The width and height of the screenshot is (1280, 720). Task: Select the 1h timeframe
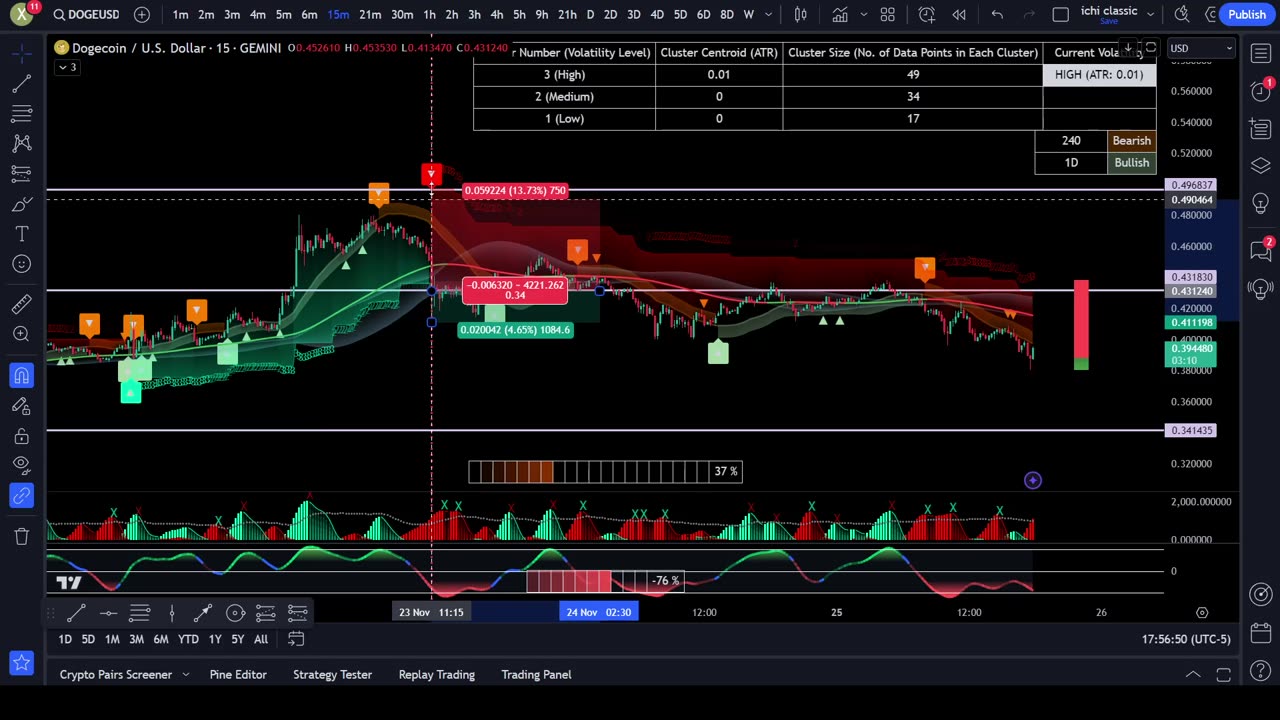pos(429,14)
